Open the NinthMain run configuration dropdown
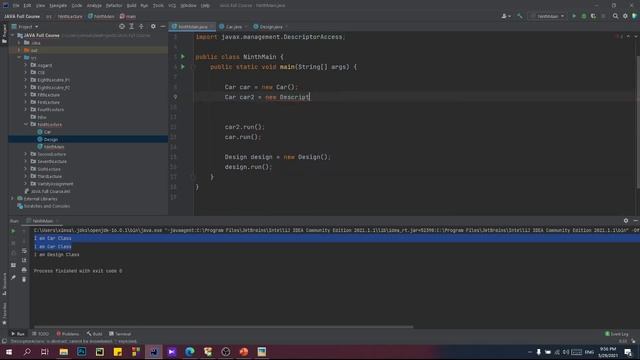 (548, 16)
